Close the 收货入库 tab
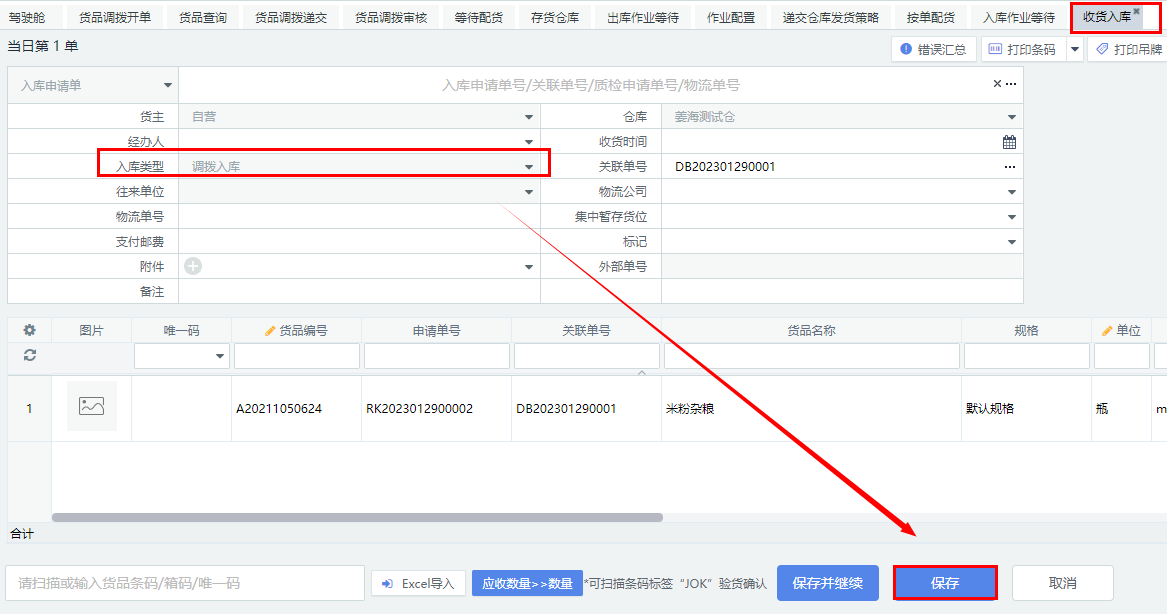The width and height of the screenshot is (1167, 614). (1136, 11)
